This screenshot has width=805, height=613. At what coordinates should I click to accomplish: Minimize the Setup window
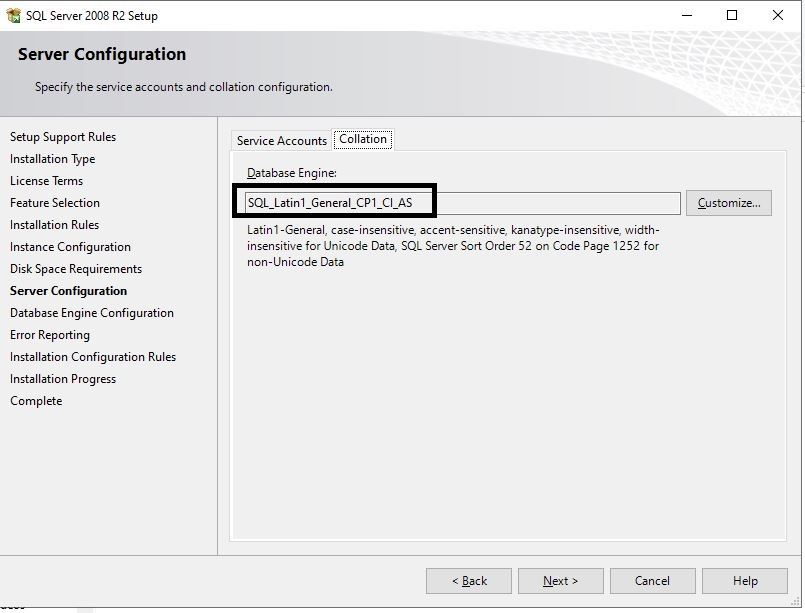click(687, 15)
